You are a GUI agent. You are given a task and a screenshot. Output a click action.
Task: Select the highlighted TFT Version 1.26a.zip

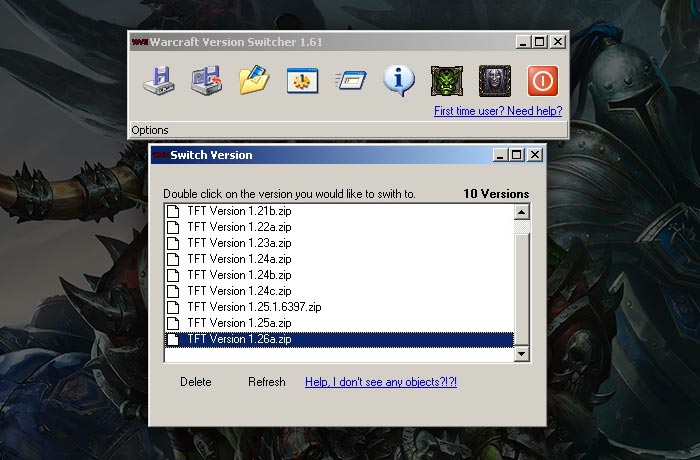tap(239, 339)
